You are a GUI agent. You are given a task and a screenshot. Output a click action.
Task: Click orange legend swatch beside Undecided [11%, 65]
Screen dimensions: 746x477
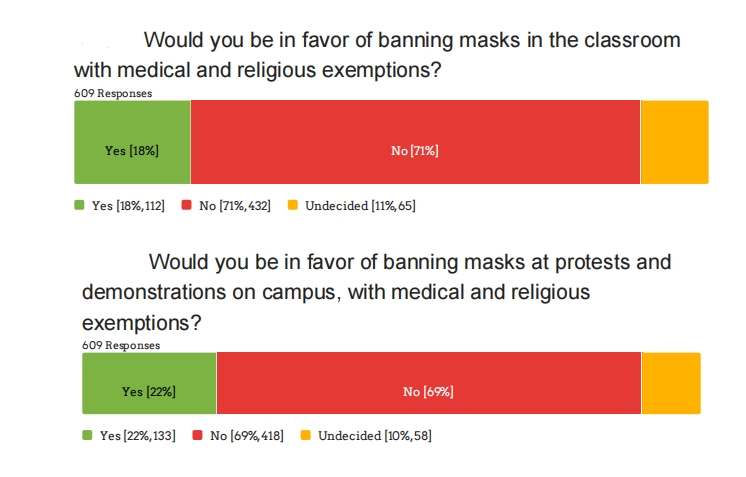point(293,206)
